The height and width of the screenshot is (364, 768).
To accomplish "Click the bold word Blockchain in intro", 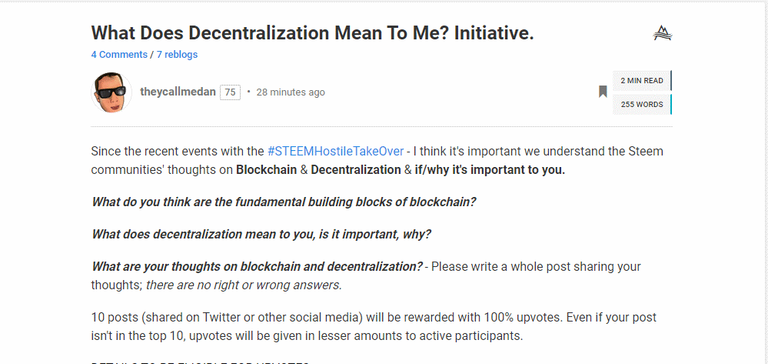I will click(x=266, y=170).
